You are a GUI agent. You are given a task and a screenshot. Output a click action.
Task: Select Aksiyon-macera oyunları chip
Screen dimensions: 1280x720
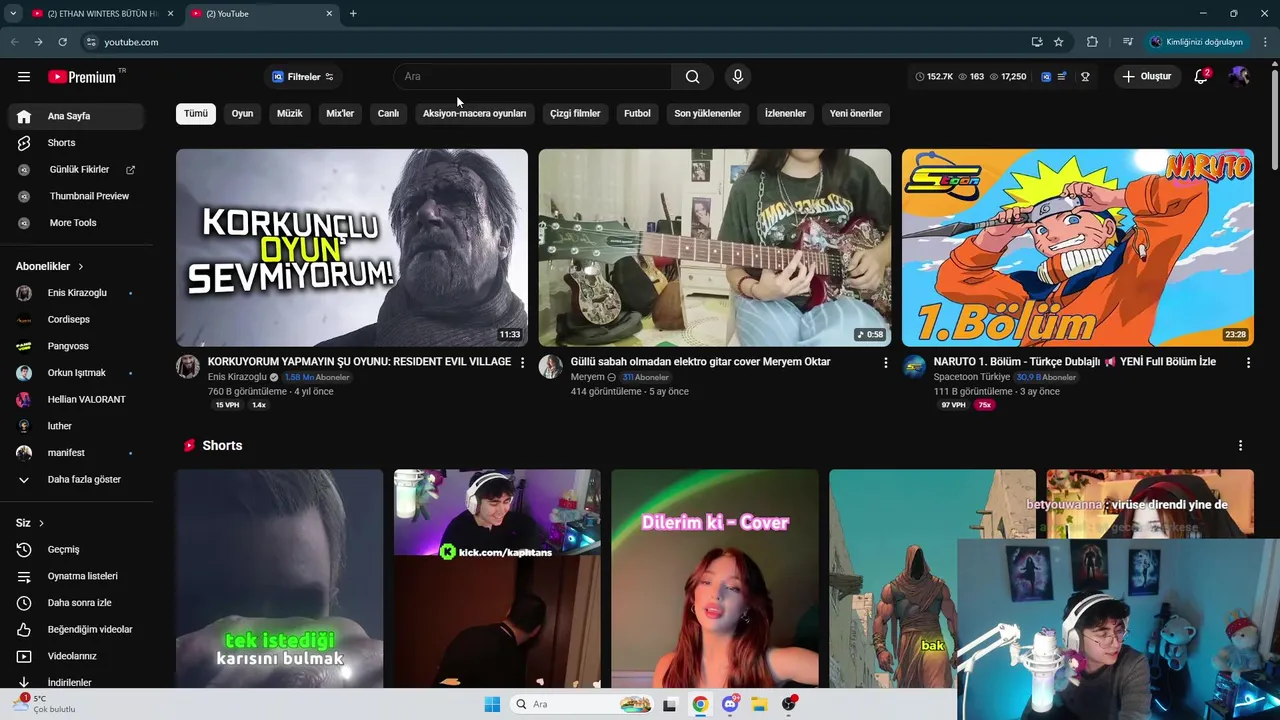[x=474, y=113]
